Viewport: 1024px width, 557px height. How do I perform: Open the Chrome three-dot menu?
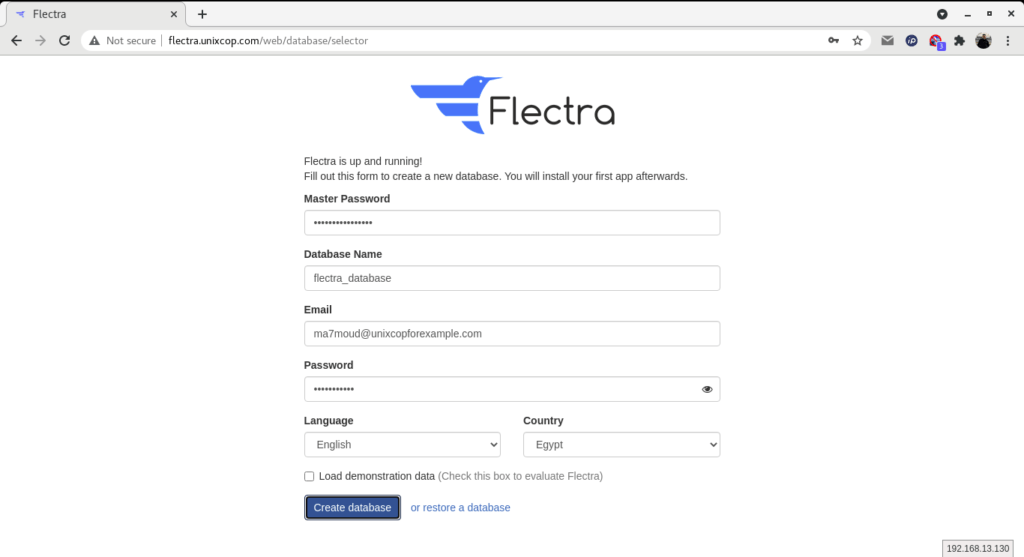tap(1008, 40)
